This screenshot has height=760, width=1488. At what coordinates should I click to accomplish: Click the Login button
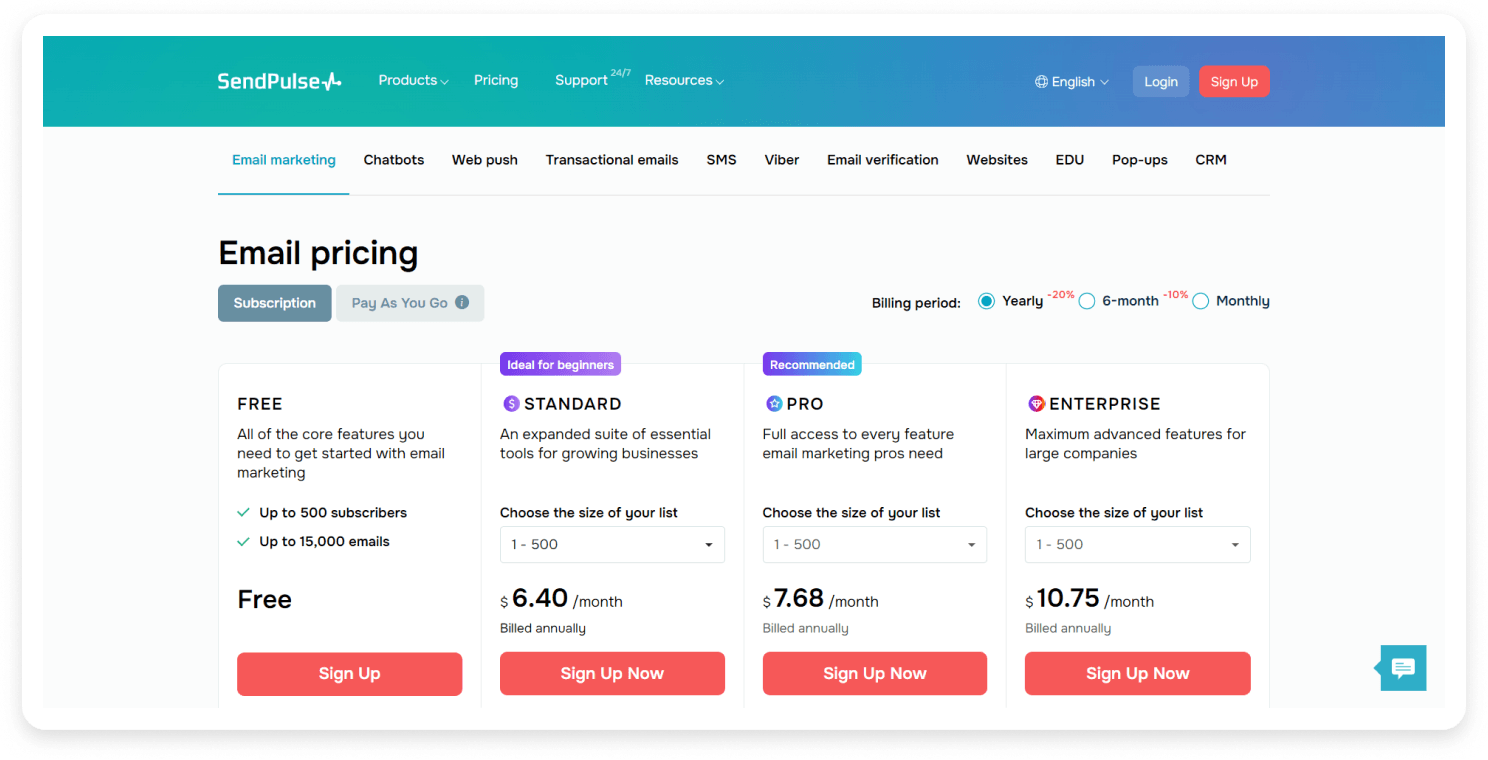(x=1161, y=82)
